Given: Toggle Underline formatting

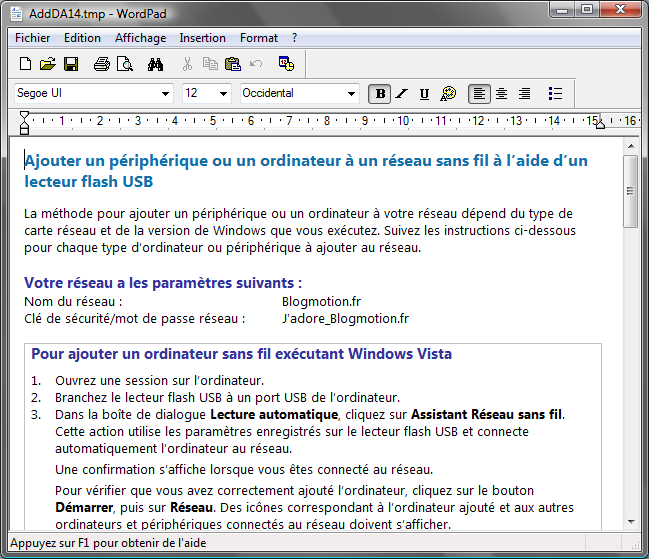Looking at the screenshot, I should point(424,94).
